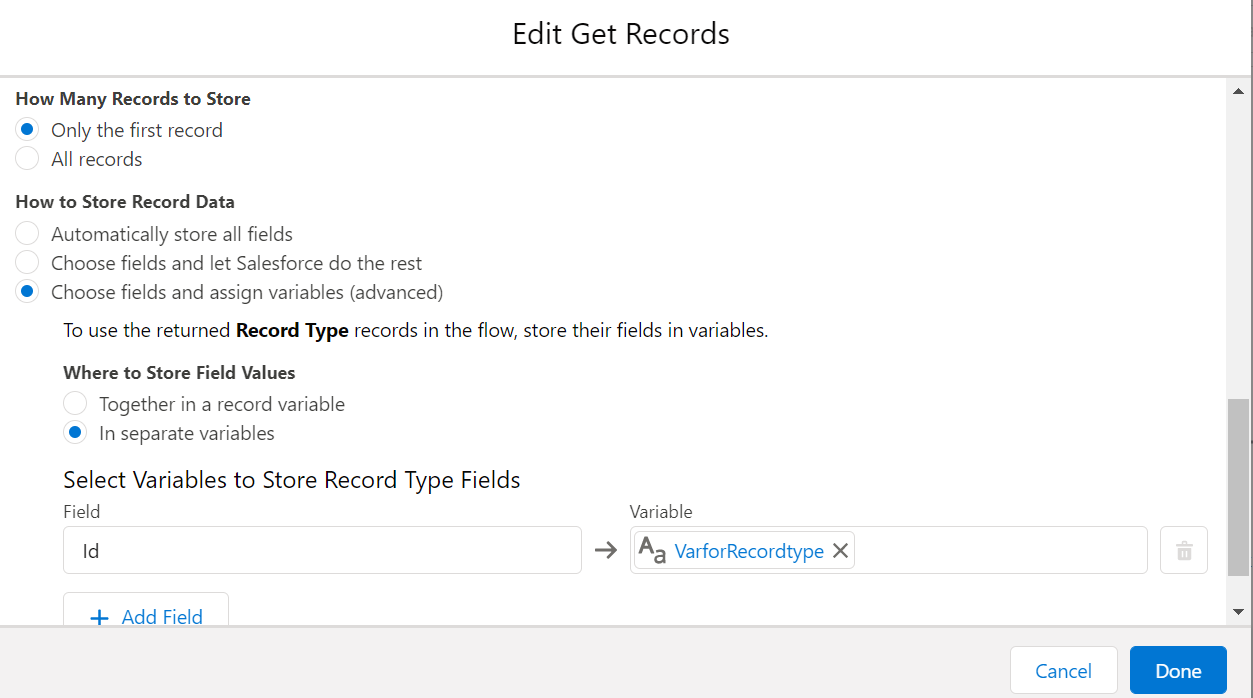Image resolution: width=1253 pixels, height=698 pixels.
Task: Click the vertical scrollbar thumb
Action: [1238, 487]
